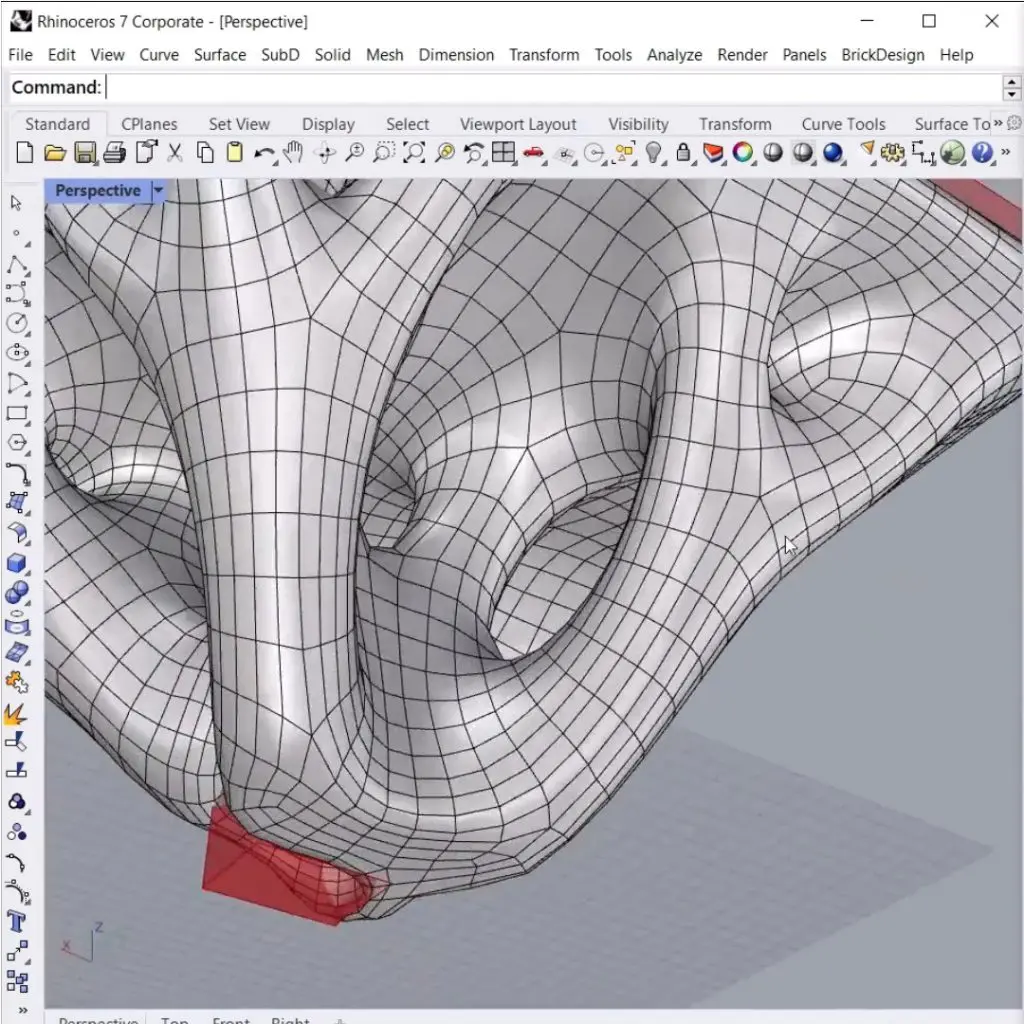Expand the toolbar tabs overflow chevron
Image resolution: width=1024 pixels, height=1024 pixels.
coord(997,123)
